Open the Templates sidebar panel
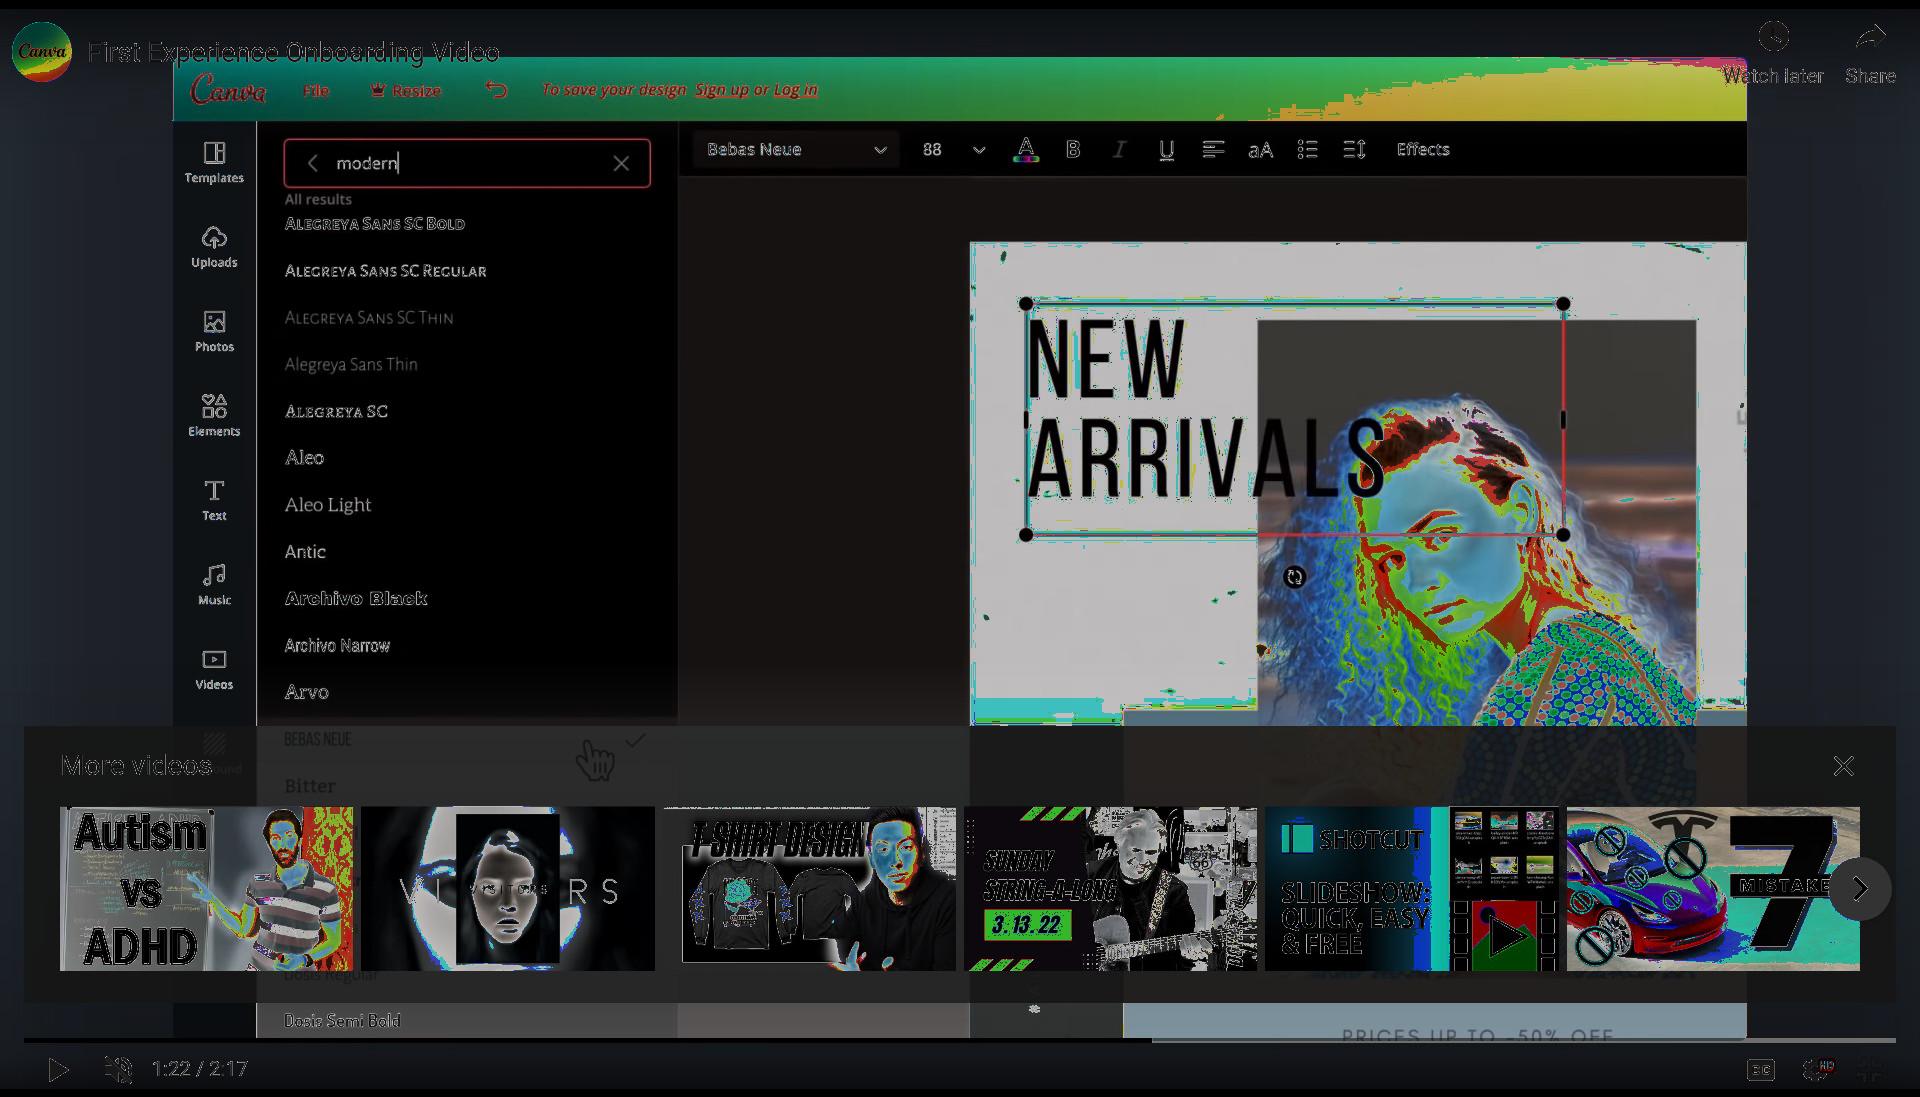1920x1097 pixels. click(214, 163)
